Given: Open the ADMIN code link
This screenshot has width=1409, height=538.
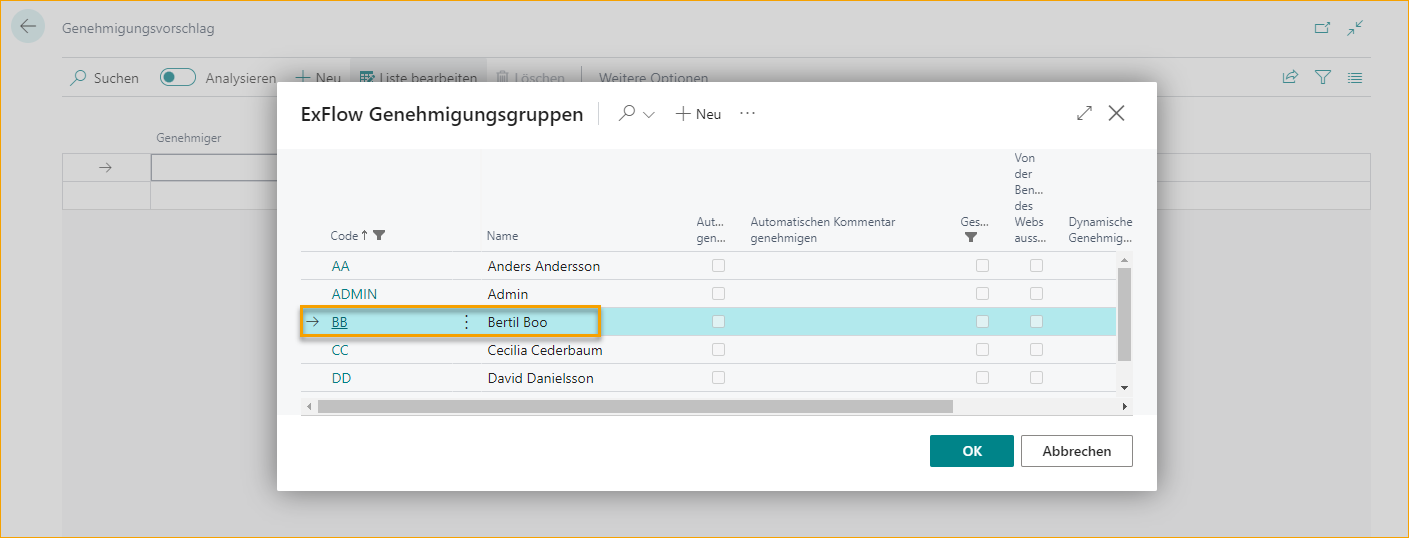Looking at the screenshot, I should 354,294.
